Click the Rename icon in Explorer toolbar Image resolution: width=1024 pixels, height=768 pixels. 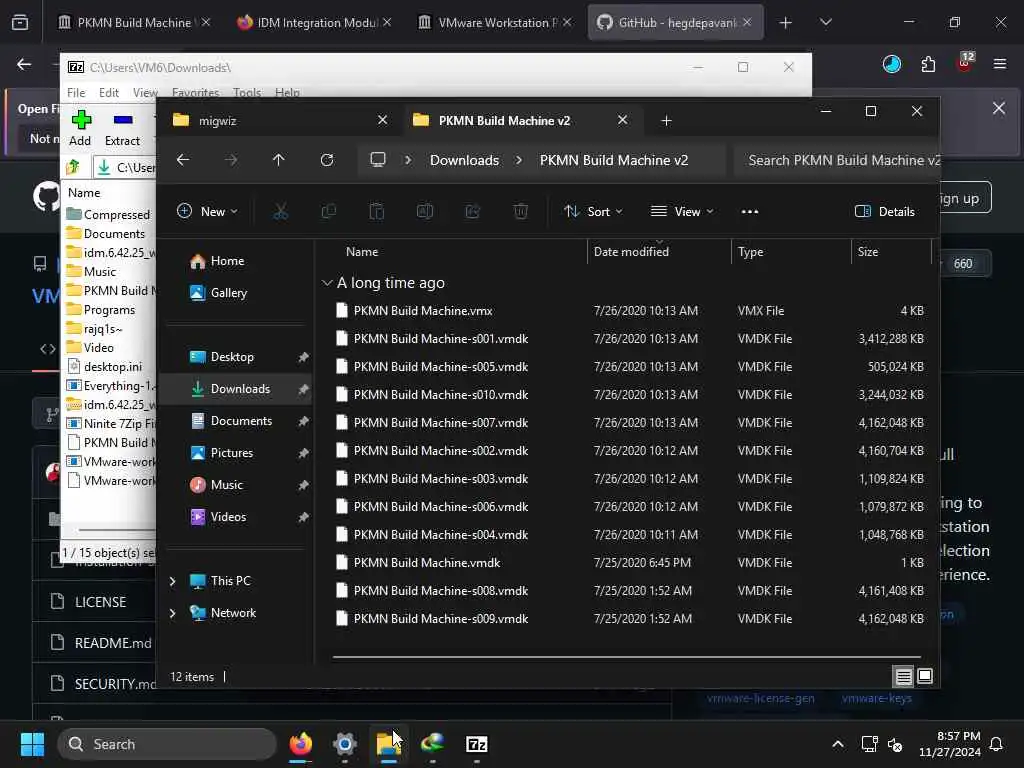tap(424, 212)
